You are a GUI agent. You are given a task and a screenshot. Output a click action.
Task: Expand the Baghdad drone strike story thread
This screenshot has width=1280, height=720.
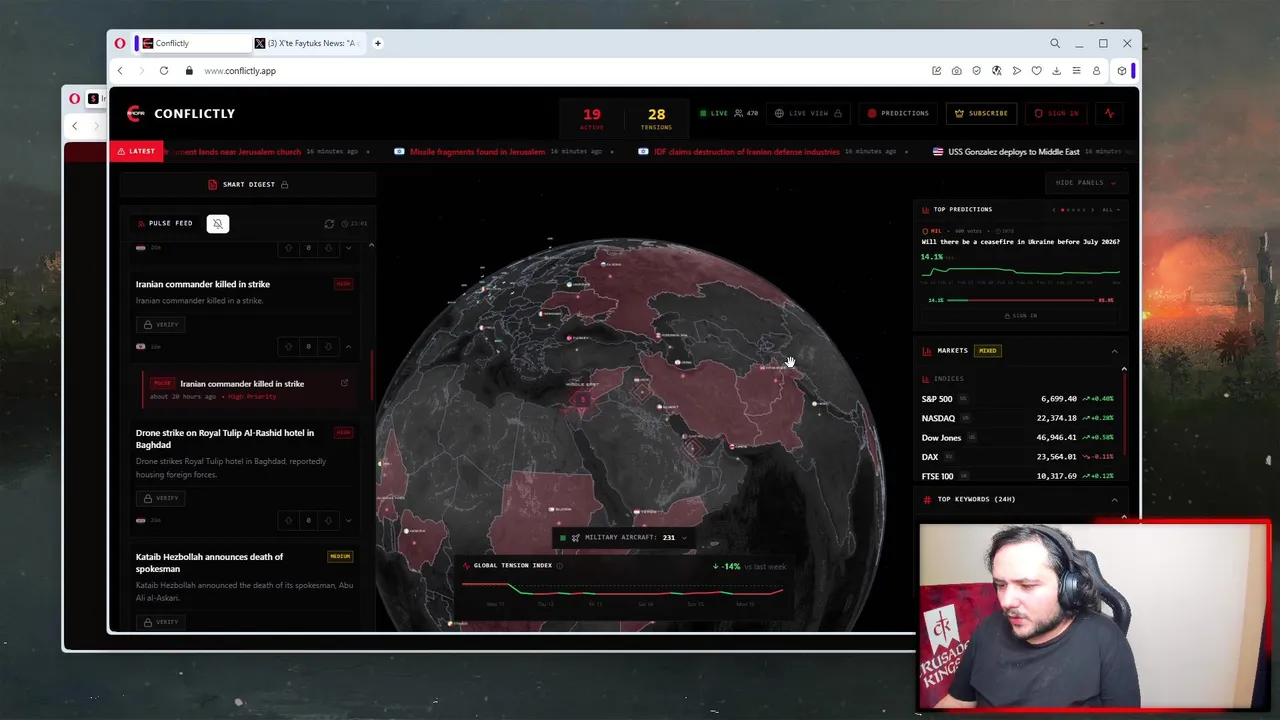click(x=348, y=520)
